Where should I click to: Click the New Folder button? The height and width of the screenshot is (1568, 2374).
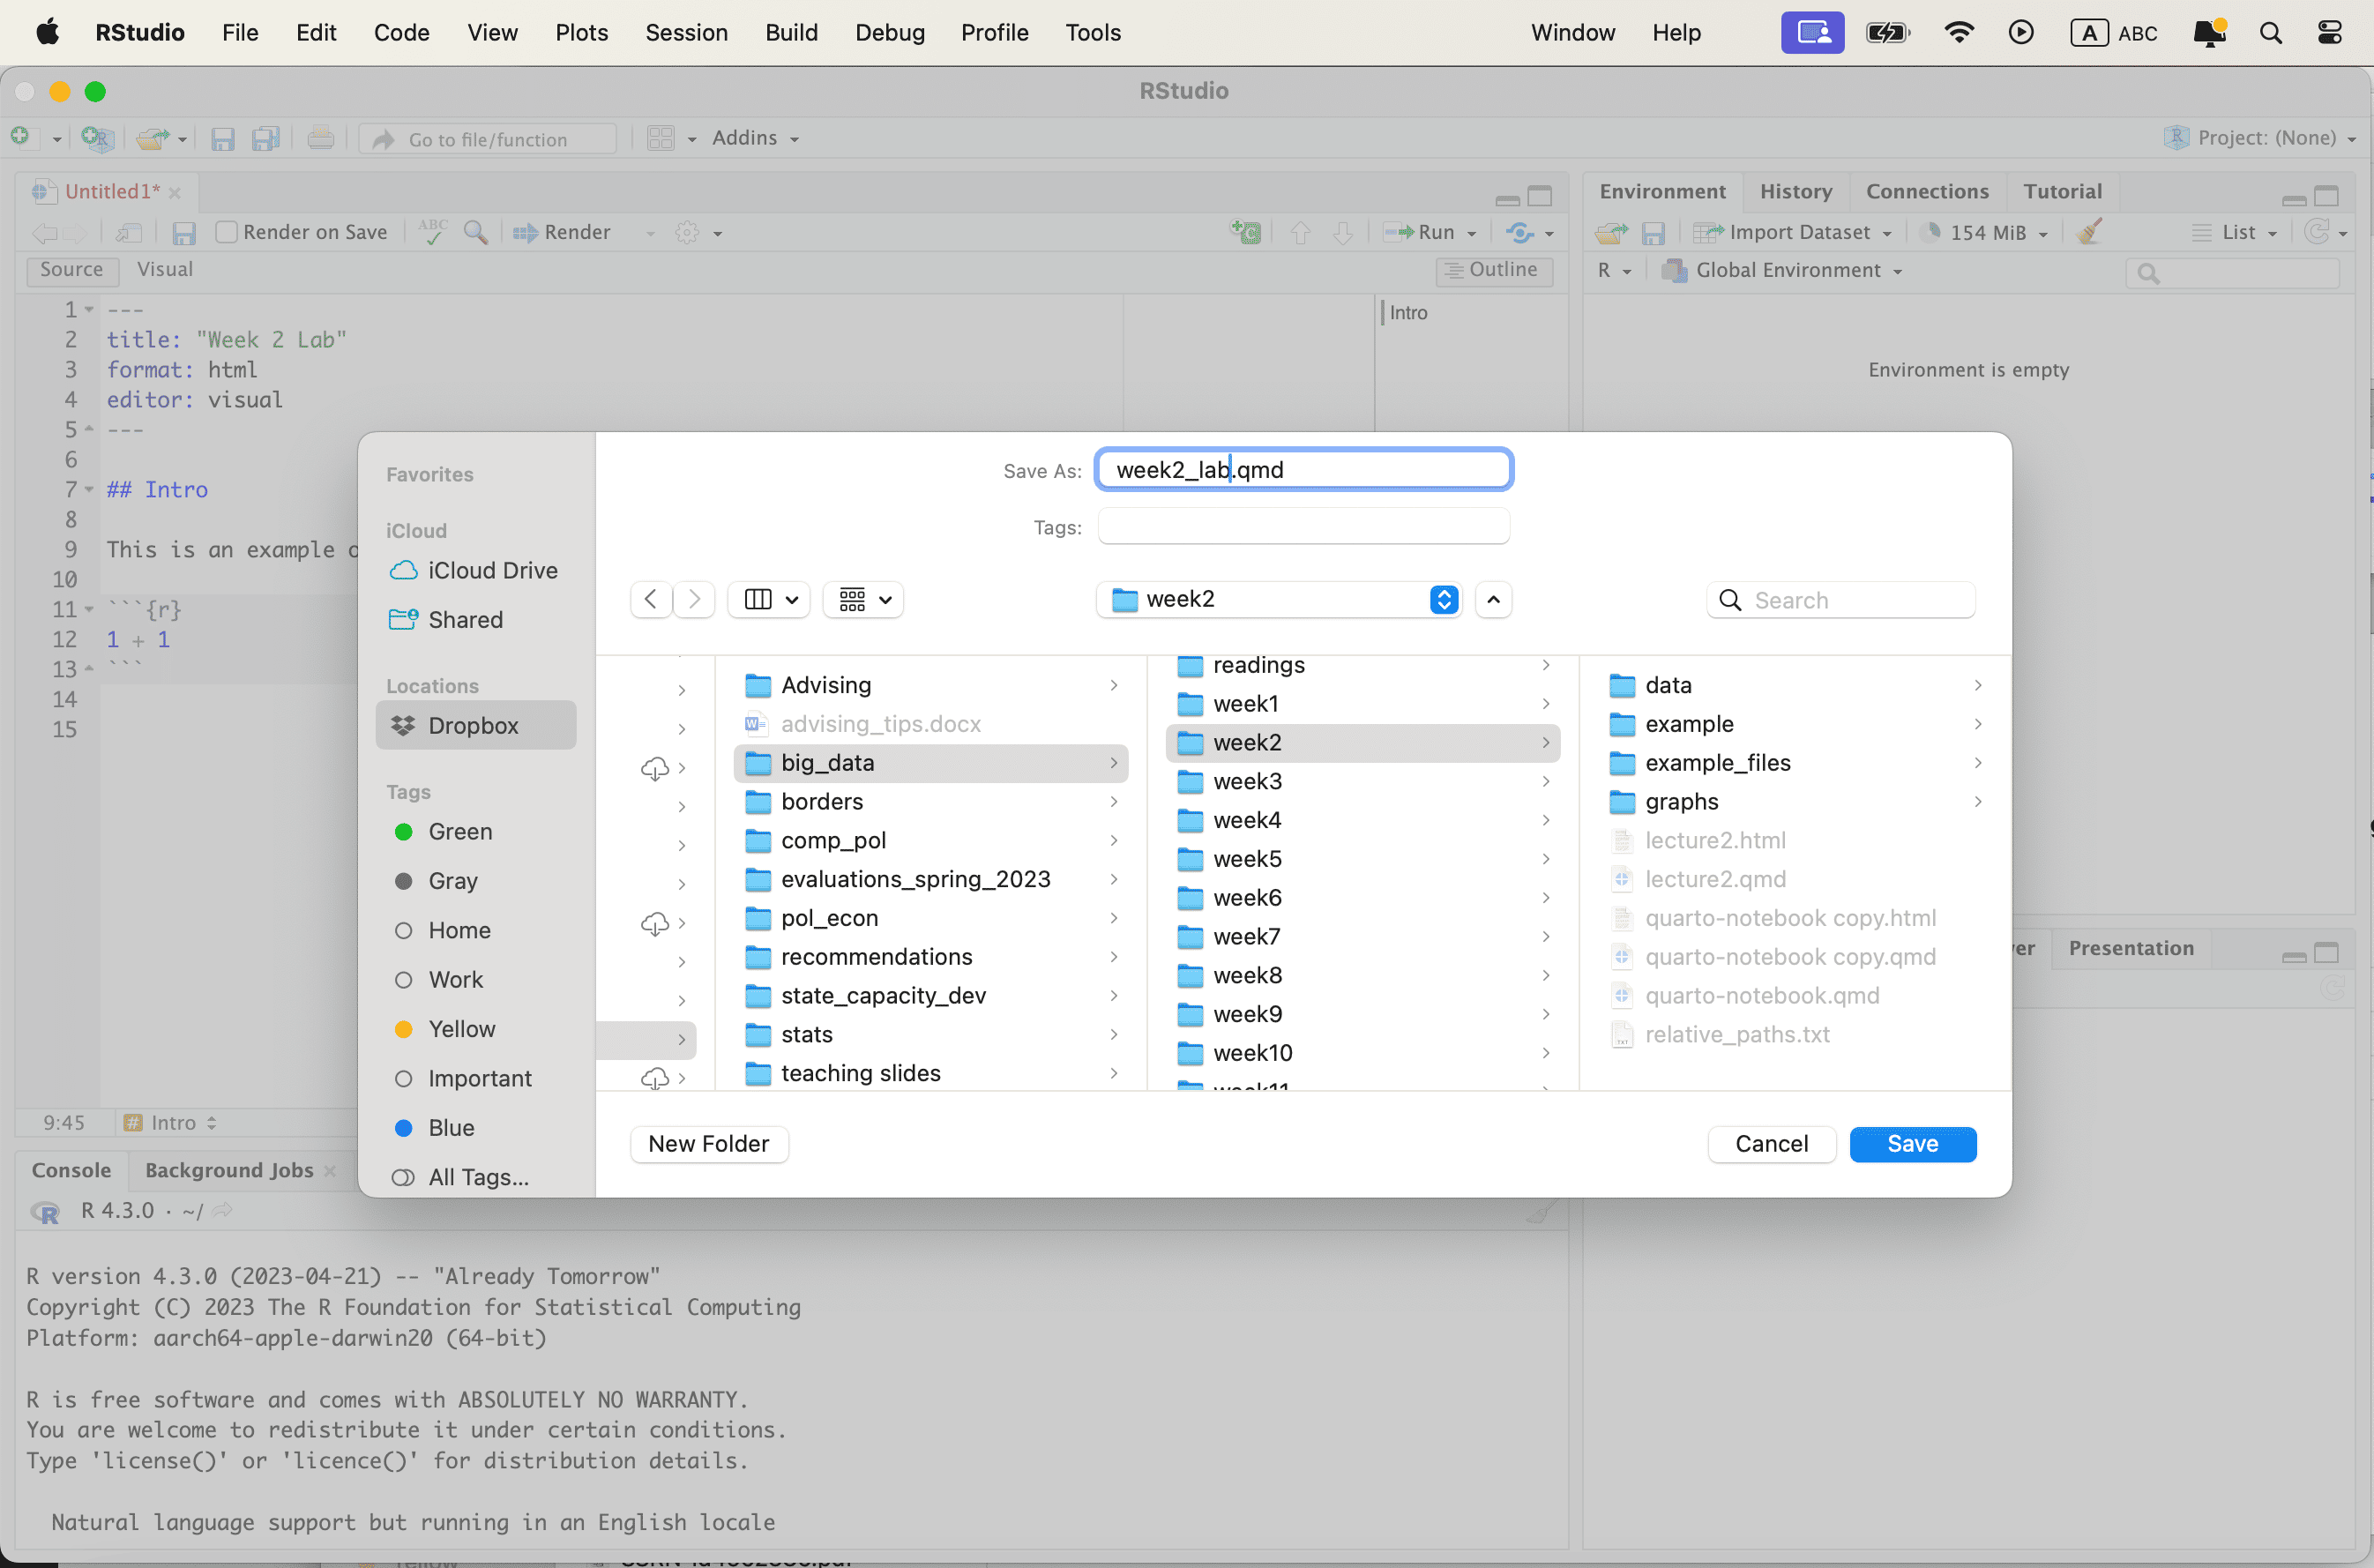(708, 1143)
